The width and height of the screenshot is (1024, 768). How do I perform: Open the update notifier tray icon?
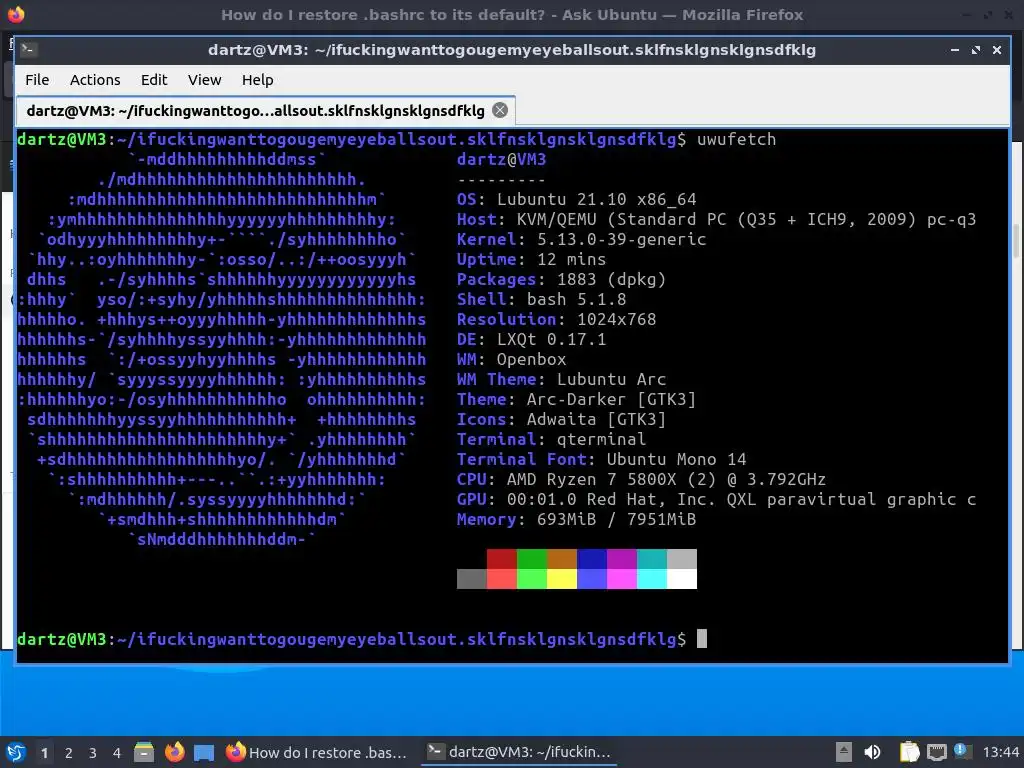pos(961,751)
